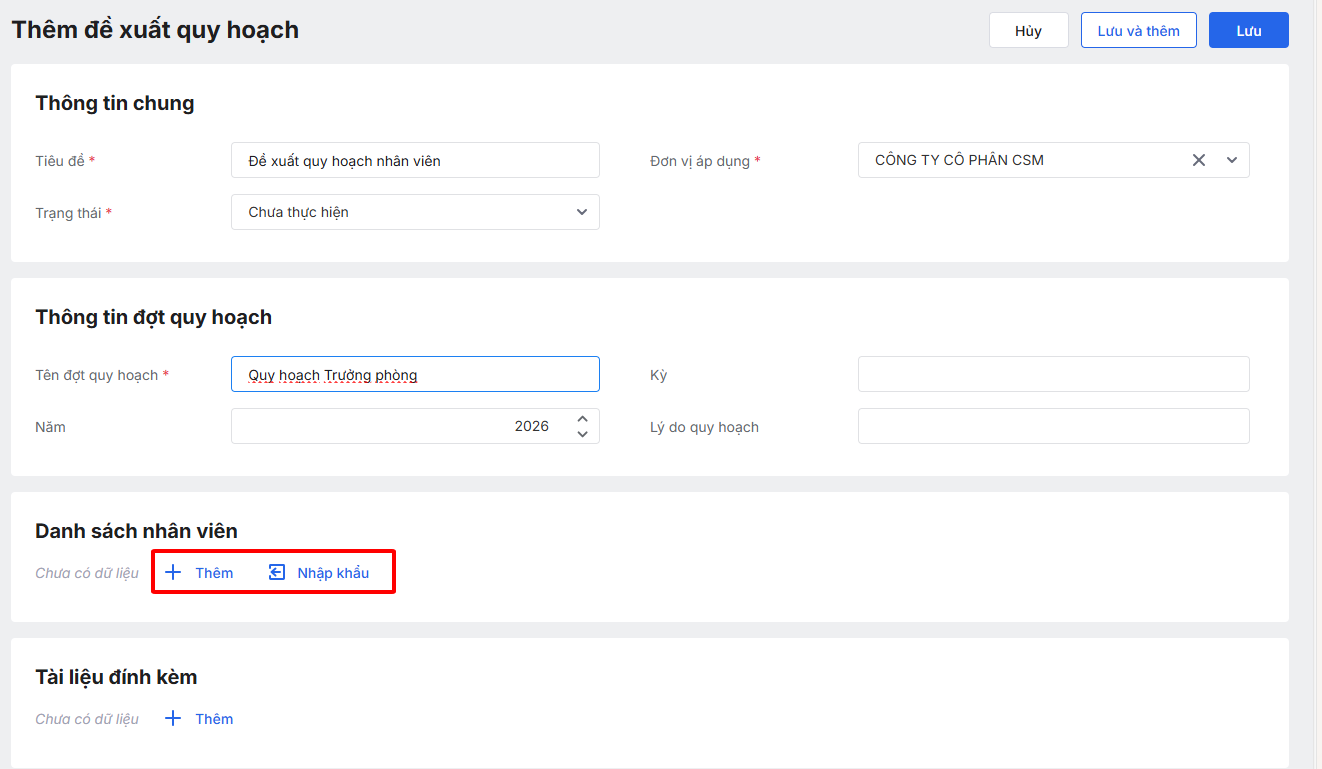Decrease the Năm value with down arrow

582,434
